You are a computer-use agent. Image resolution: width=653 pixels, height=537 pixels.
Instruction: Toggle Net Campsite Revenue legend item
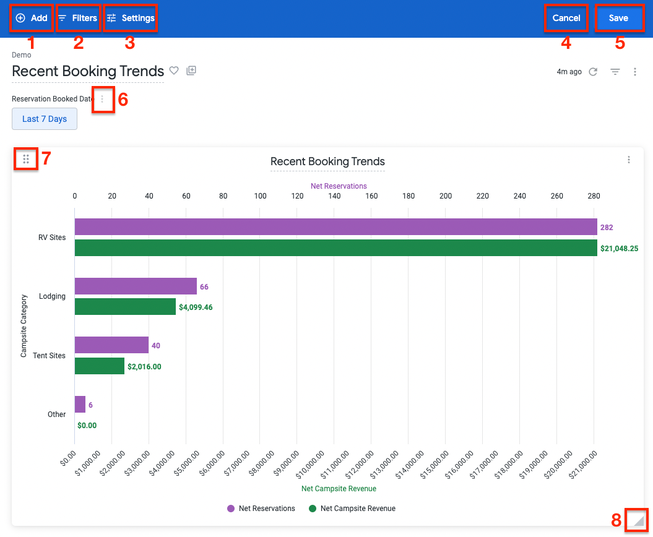[352, 508]
